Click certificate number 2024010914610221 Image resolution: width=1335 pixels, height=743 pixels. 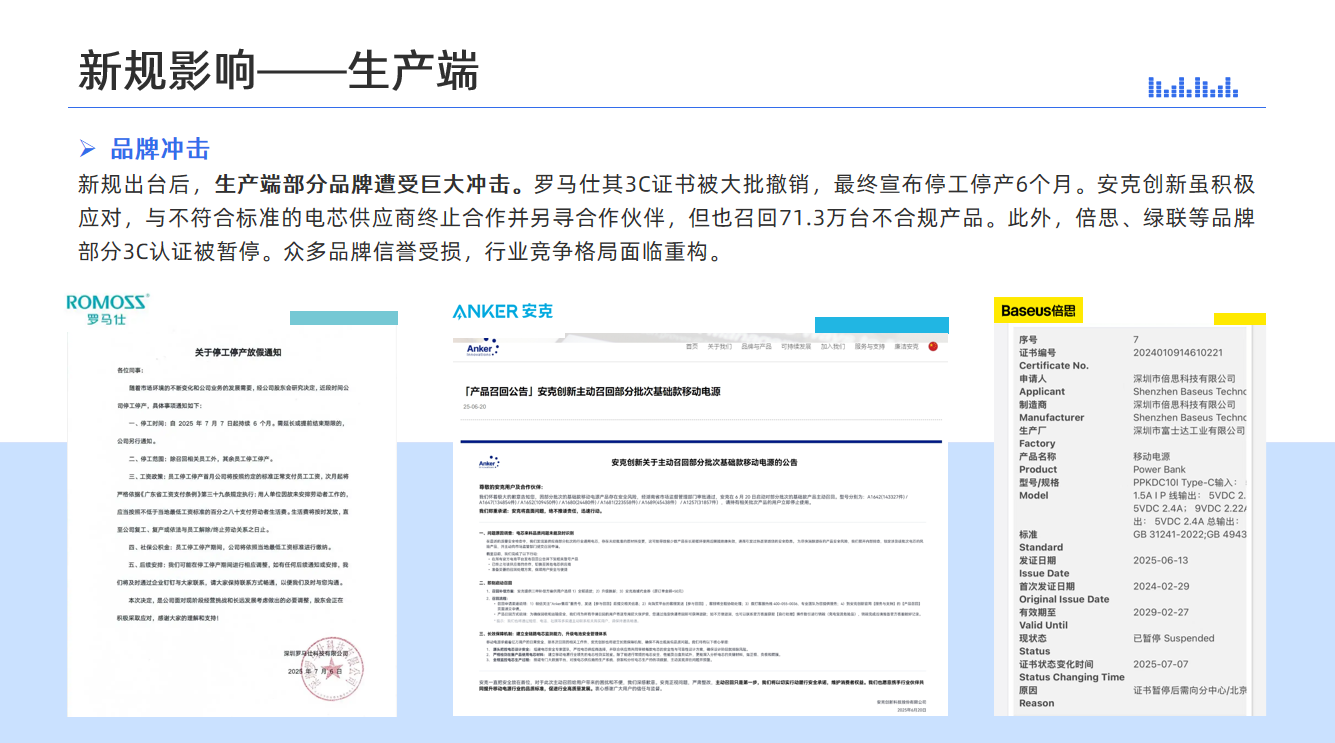tap(1178, 353)
